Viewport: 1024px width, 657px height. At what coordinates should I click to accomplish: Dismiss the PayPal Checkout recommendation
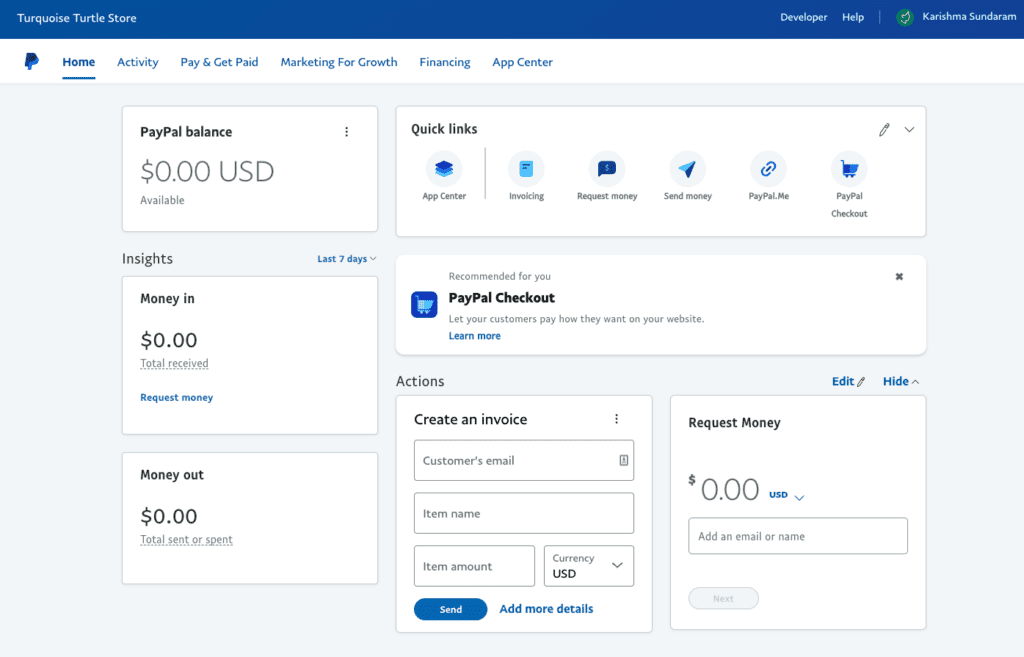tap(899, 277)
